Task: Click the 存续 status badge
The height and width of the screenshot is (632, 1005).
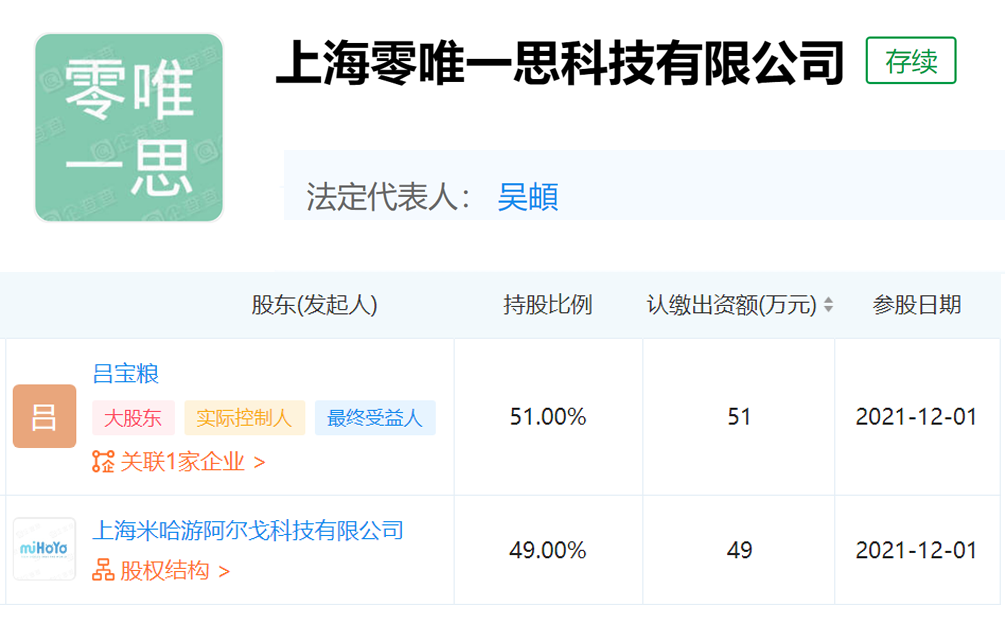Action: pyautogui.click(x=911, y=61)
